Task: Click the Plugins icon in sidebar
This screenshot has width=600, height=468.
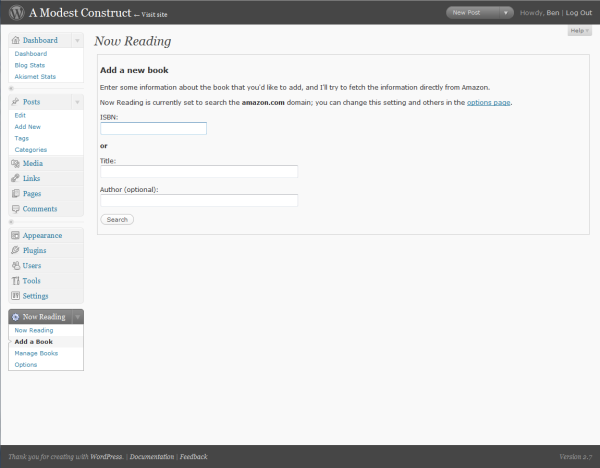Action: pos(16,250)
